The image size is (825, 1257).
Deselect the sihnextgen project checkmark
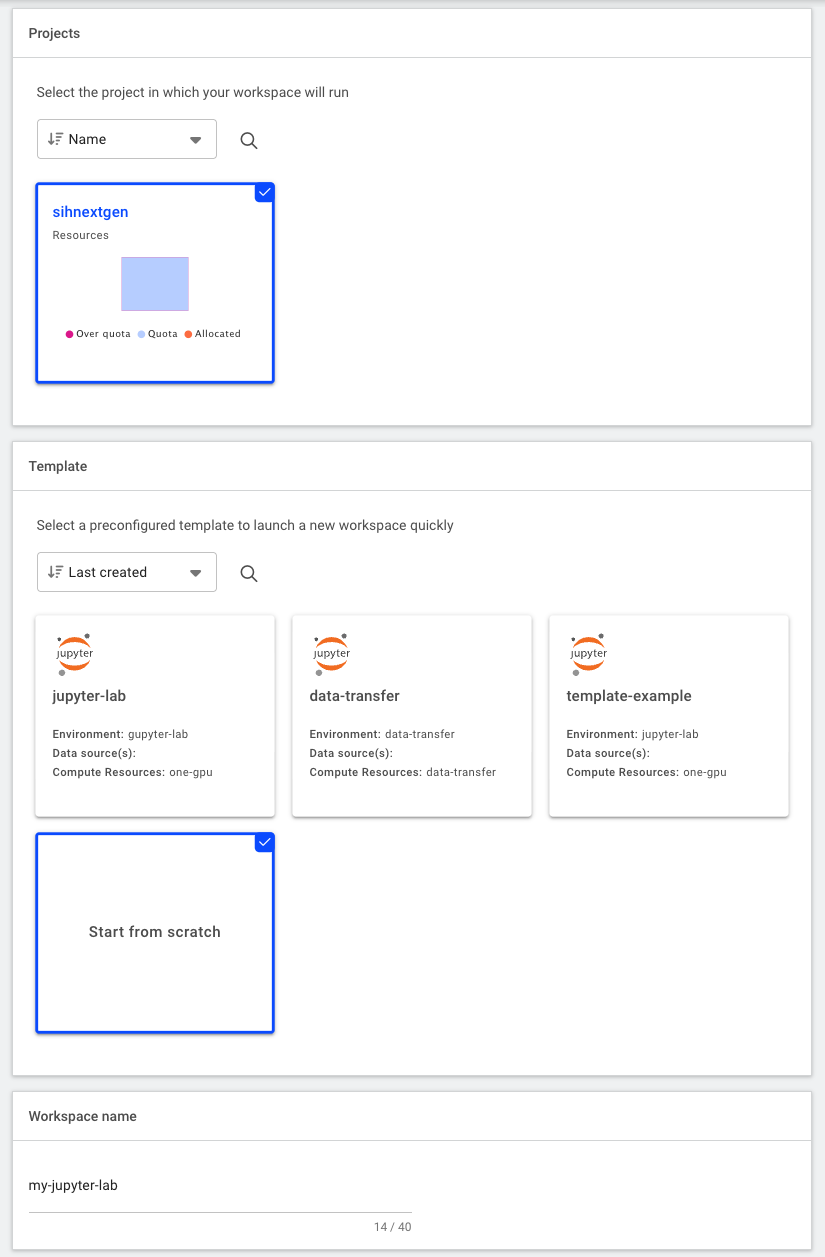[264, 192]
